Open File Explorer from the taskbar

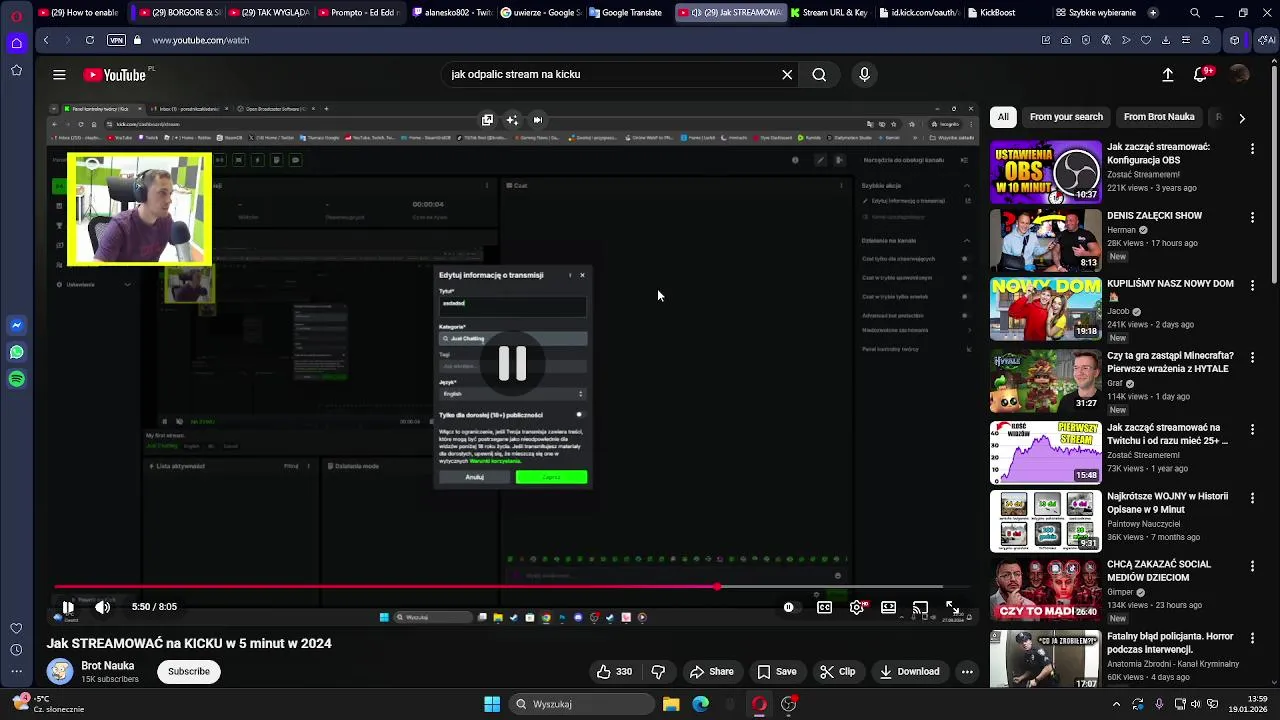[x=671, y=704]
